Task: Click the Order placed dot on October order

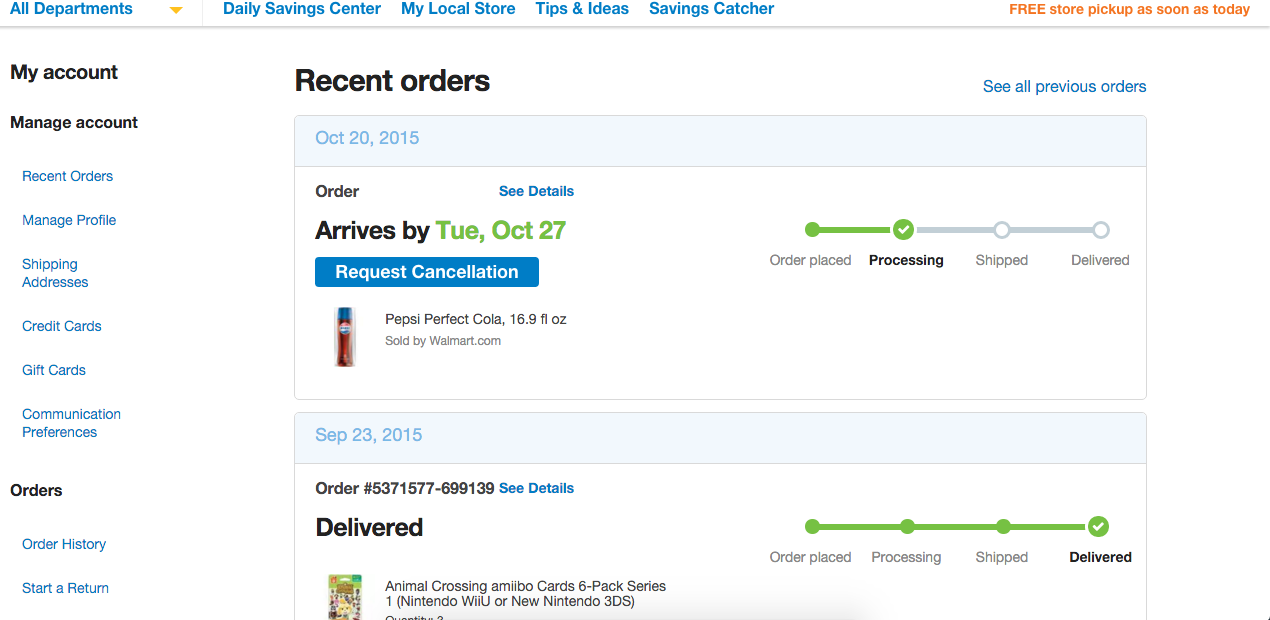Action: (812, 230)
